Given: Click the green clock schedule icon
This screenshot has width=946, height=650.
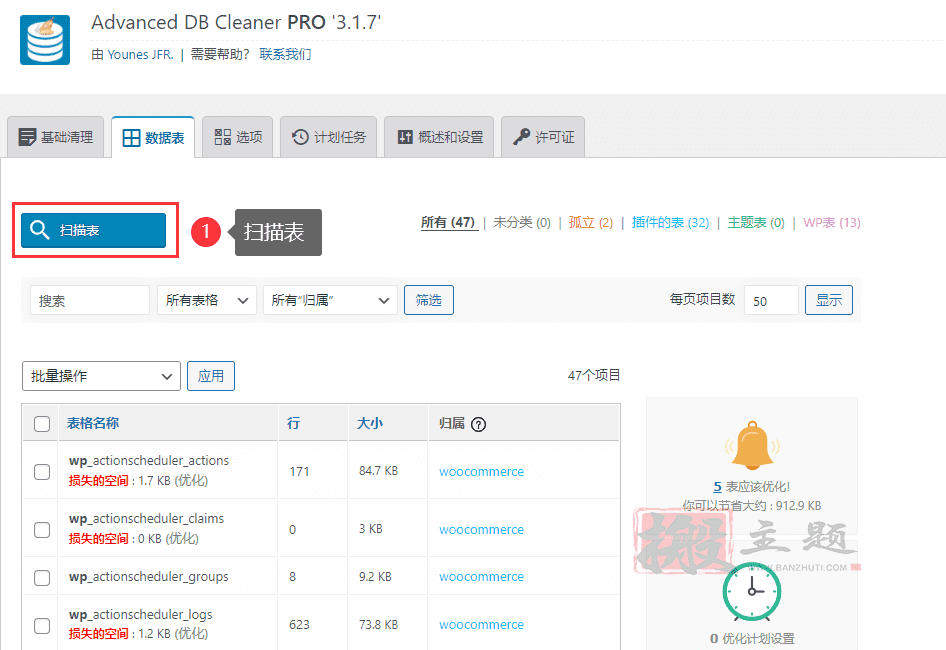Looking at the screenshot, I should (x=752, y=591).
